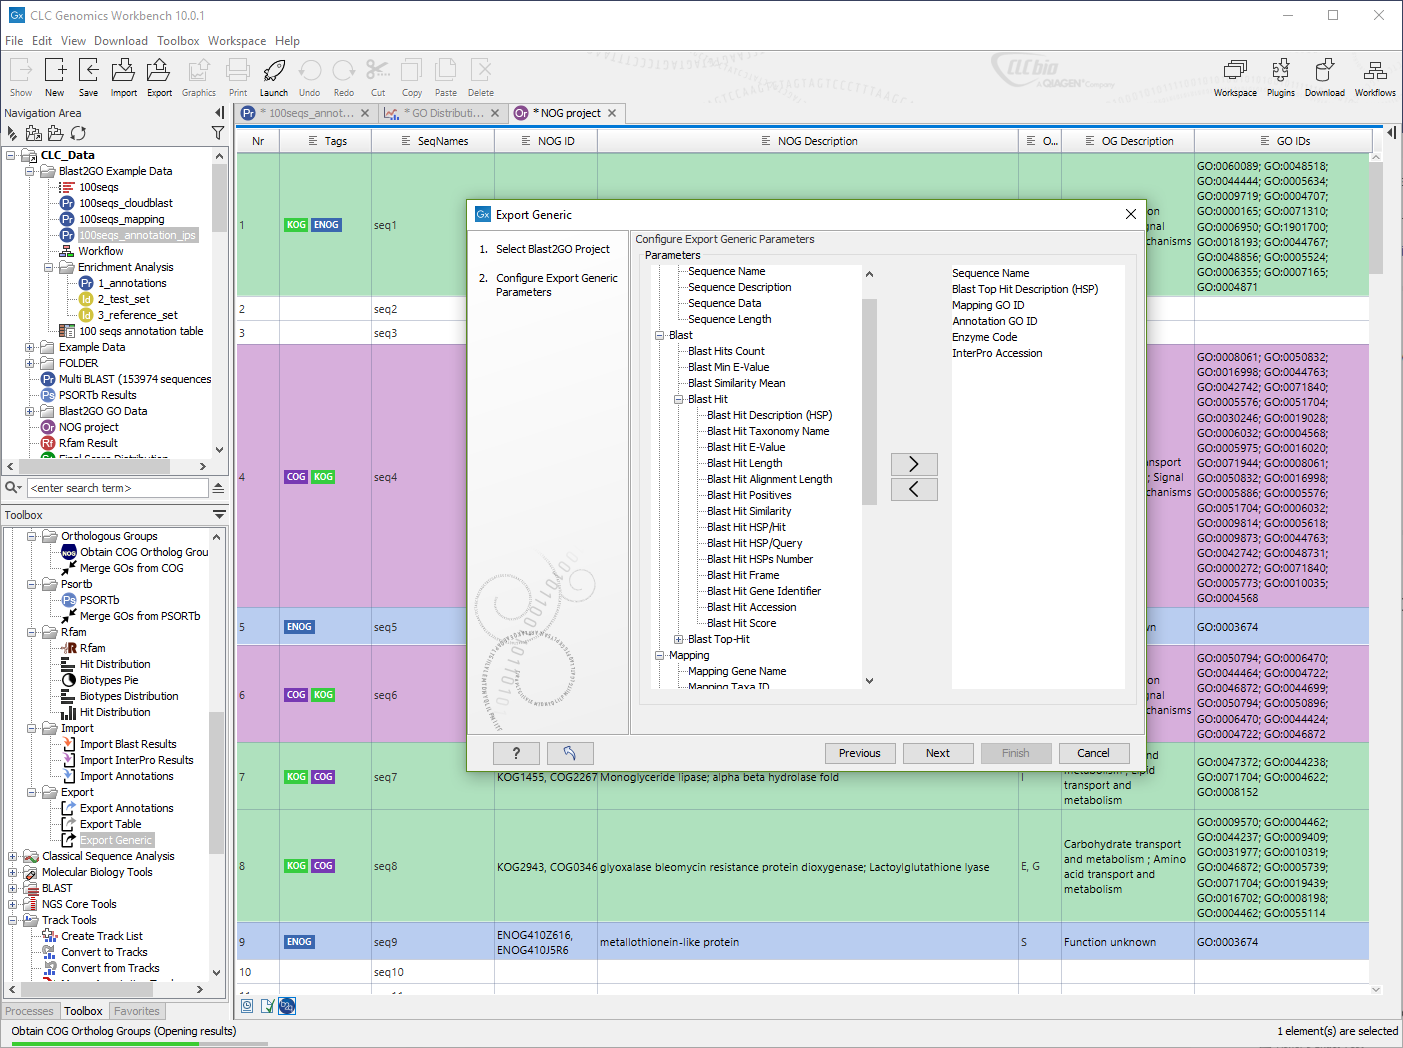This screenshot has width=1403, height=1048.
Task: Collapse the Enrichment Analysis folder
Action: point(49,267)
